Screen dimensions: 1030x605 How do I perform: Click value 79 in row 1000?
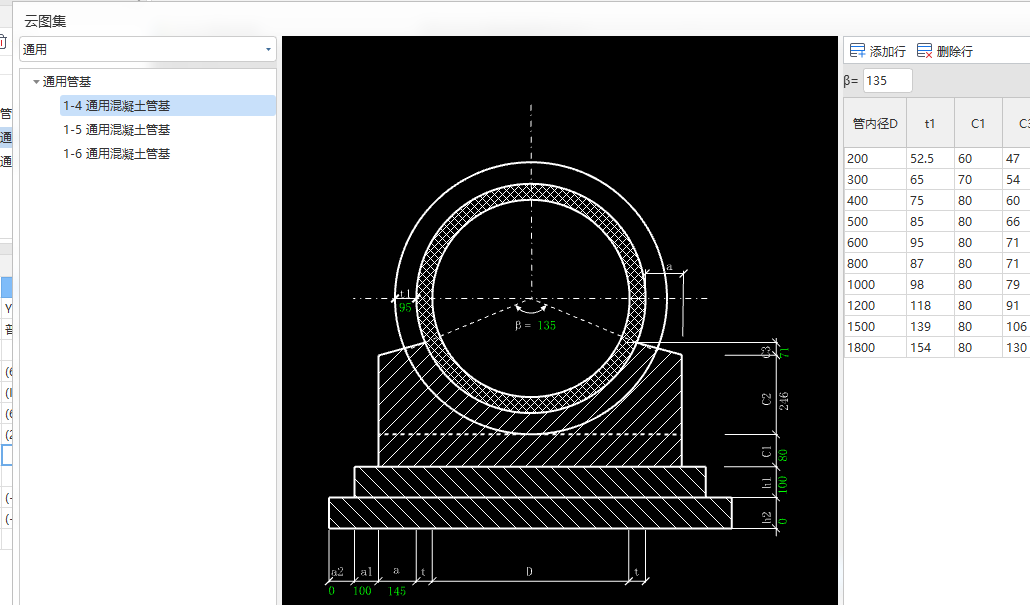tap(1016, 284)
